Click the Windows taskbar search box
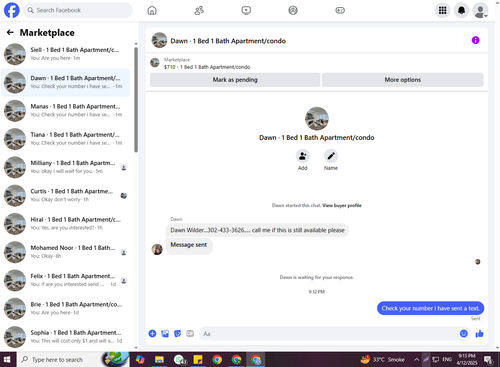 click(73, 359)
